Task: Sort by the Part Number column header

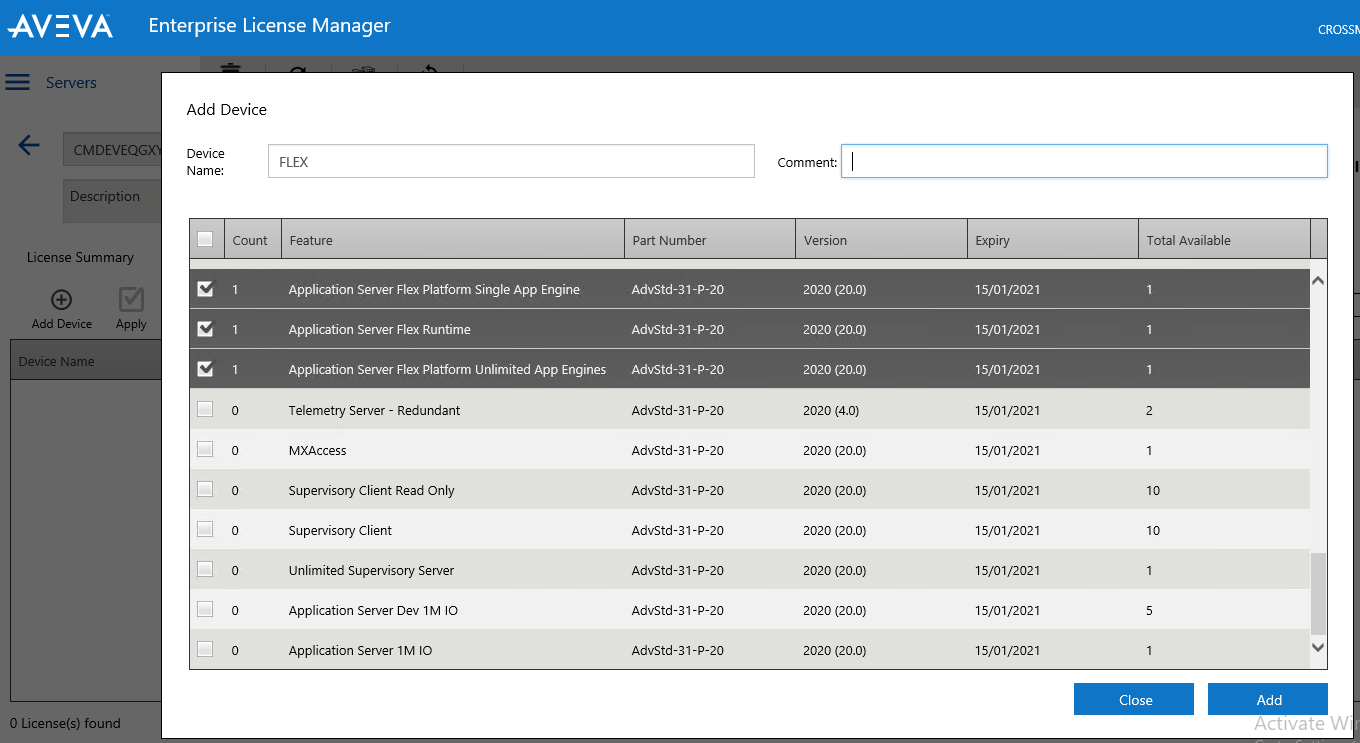Action: [710, 240]
